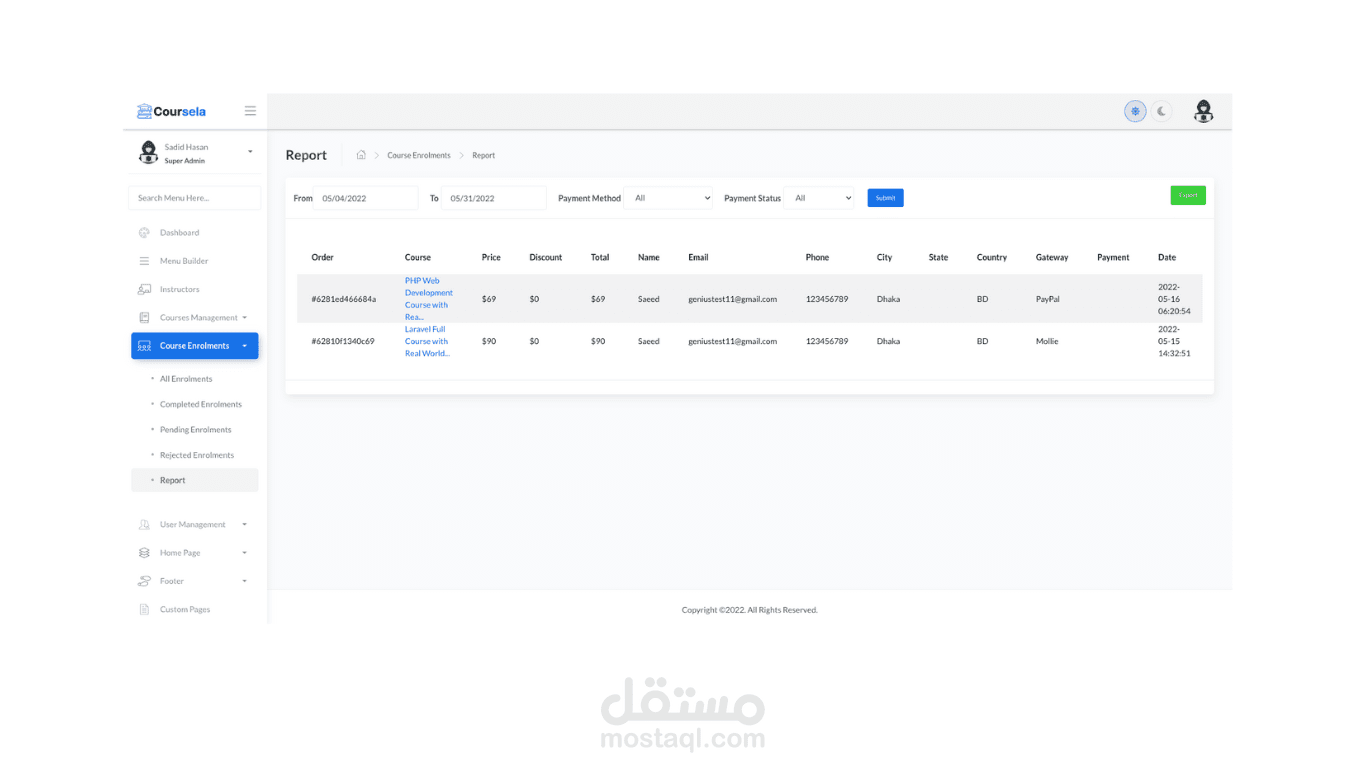Click the green Export button
The height and width of the screenshot is (768, 1366).
(x=1188, y=195)
